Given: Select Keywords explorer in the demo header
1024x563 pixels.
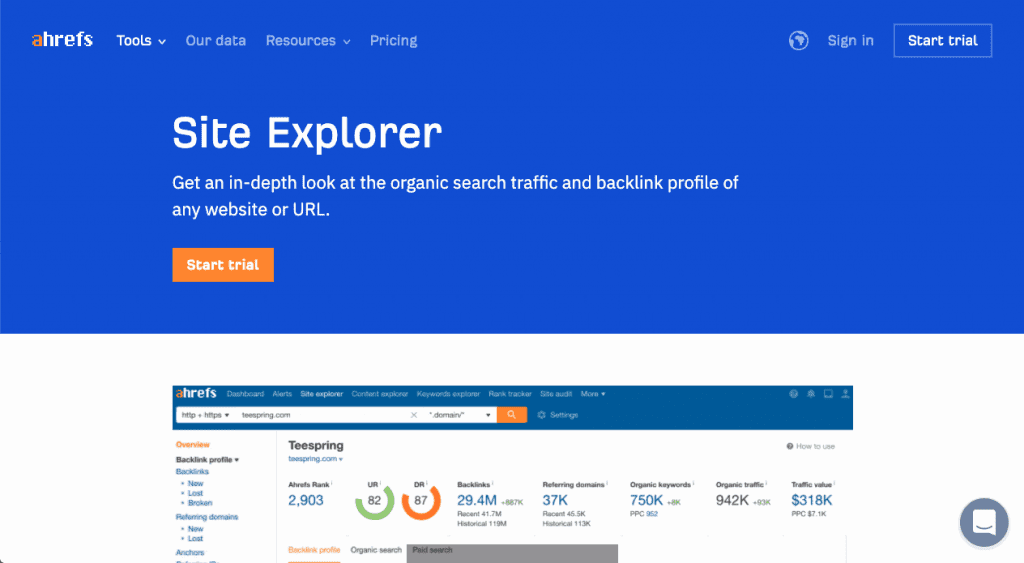Looking at the screenshot, I should pyautogui.click(x=448, y=394).
